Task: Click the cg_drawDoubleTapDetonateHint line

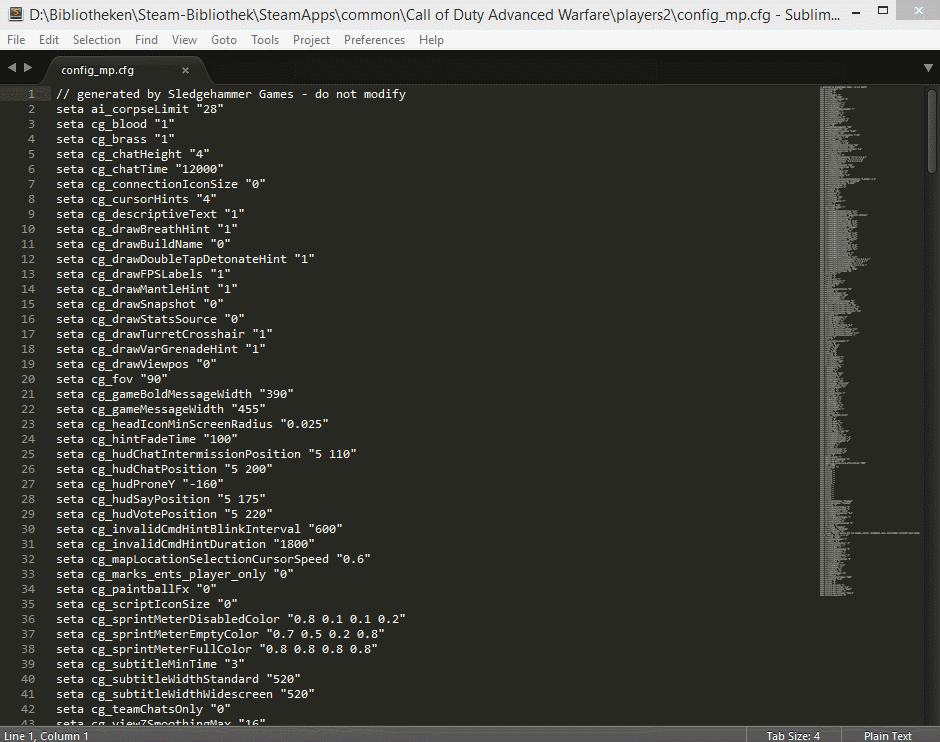Action: coord(185,259)
